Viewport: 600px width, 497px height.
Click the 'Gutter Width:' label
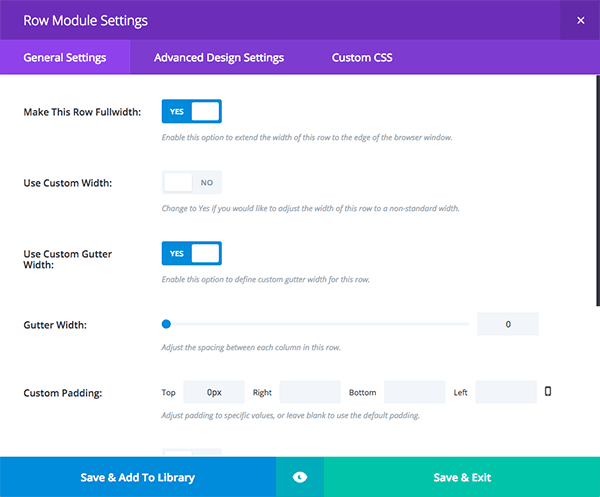click(x=55, y=325)
